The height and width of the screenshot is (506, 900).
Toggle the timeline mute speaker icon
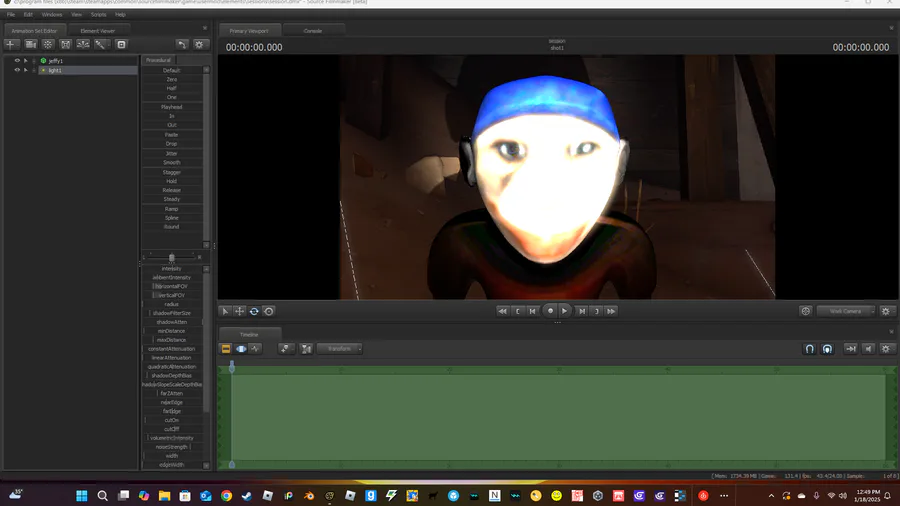pos(868,349)
